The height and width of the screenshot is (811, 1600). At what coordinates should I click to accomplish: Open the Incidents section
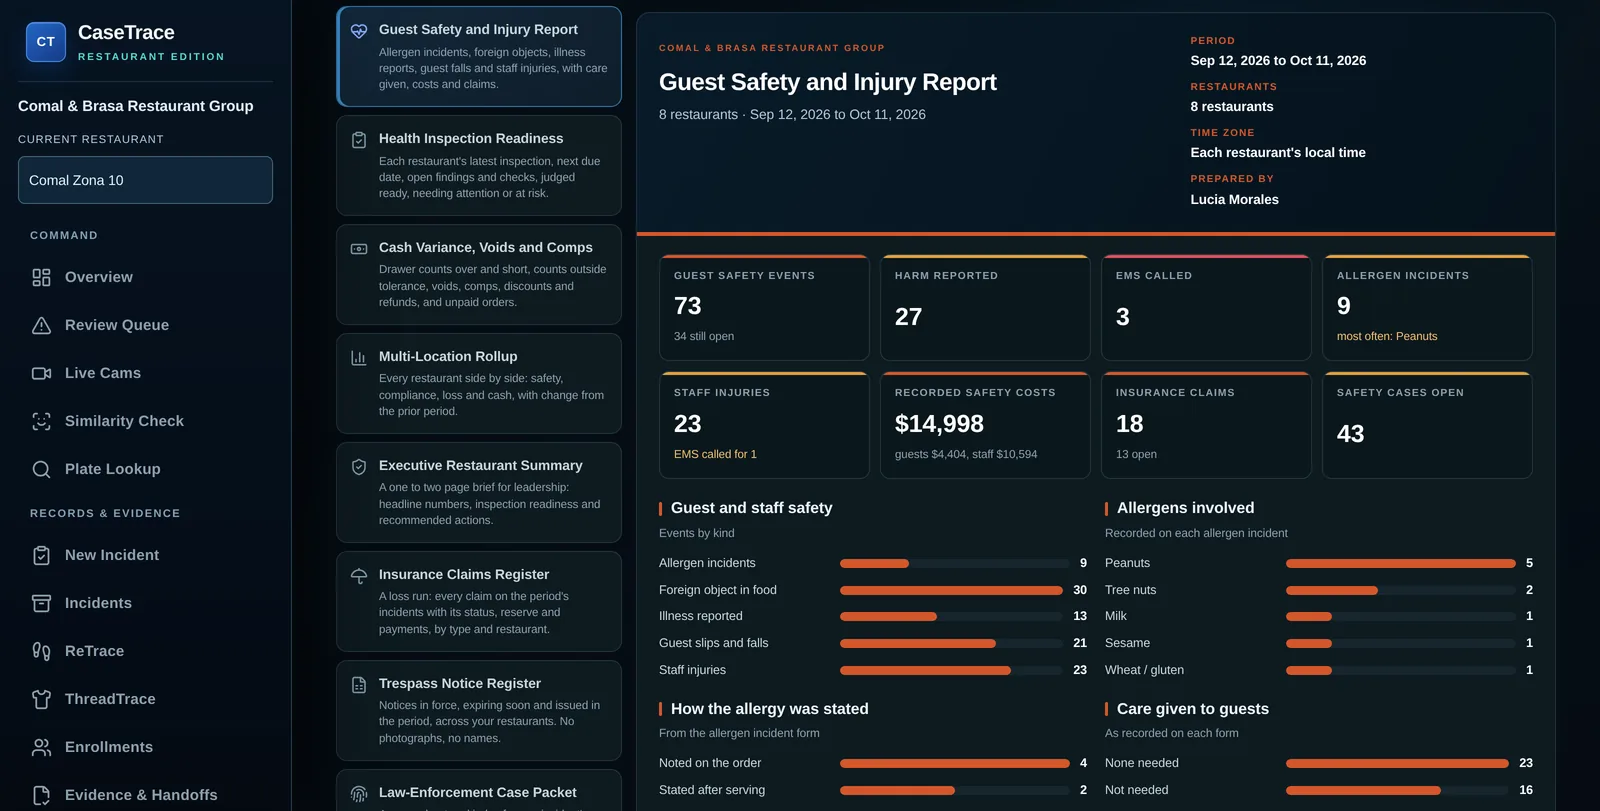tap(145, 603)
